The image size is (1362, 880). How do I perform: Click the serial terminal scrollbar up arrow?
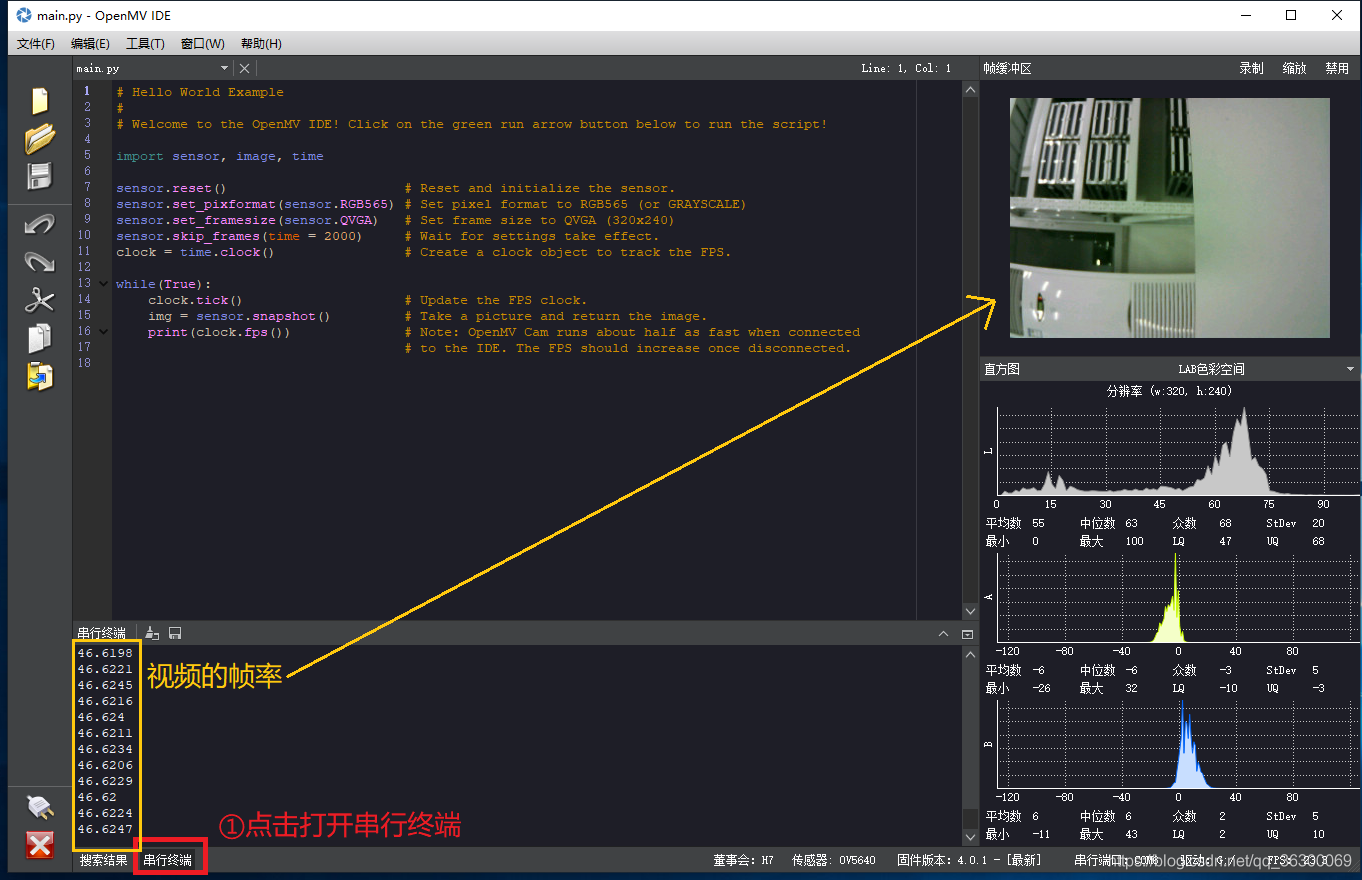(970, 653)
